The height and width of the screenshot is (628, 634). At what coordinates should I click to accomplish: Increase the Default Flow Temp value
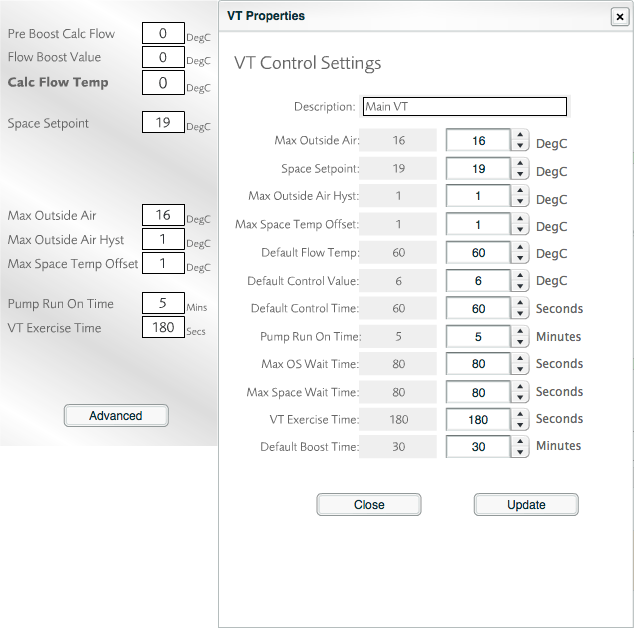[521, 247]
